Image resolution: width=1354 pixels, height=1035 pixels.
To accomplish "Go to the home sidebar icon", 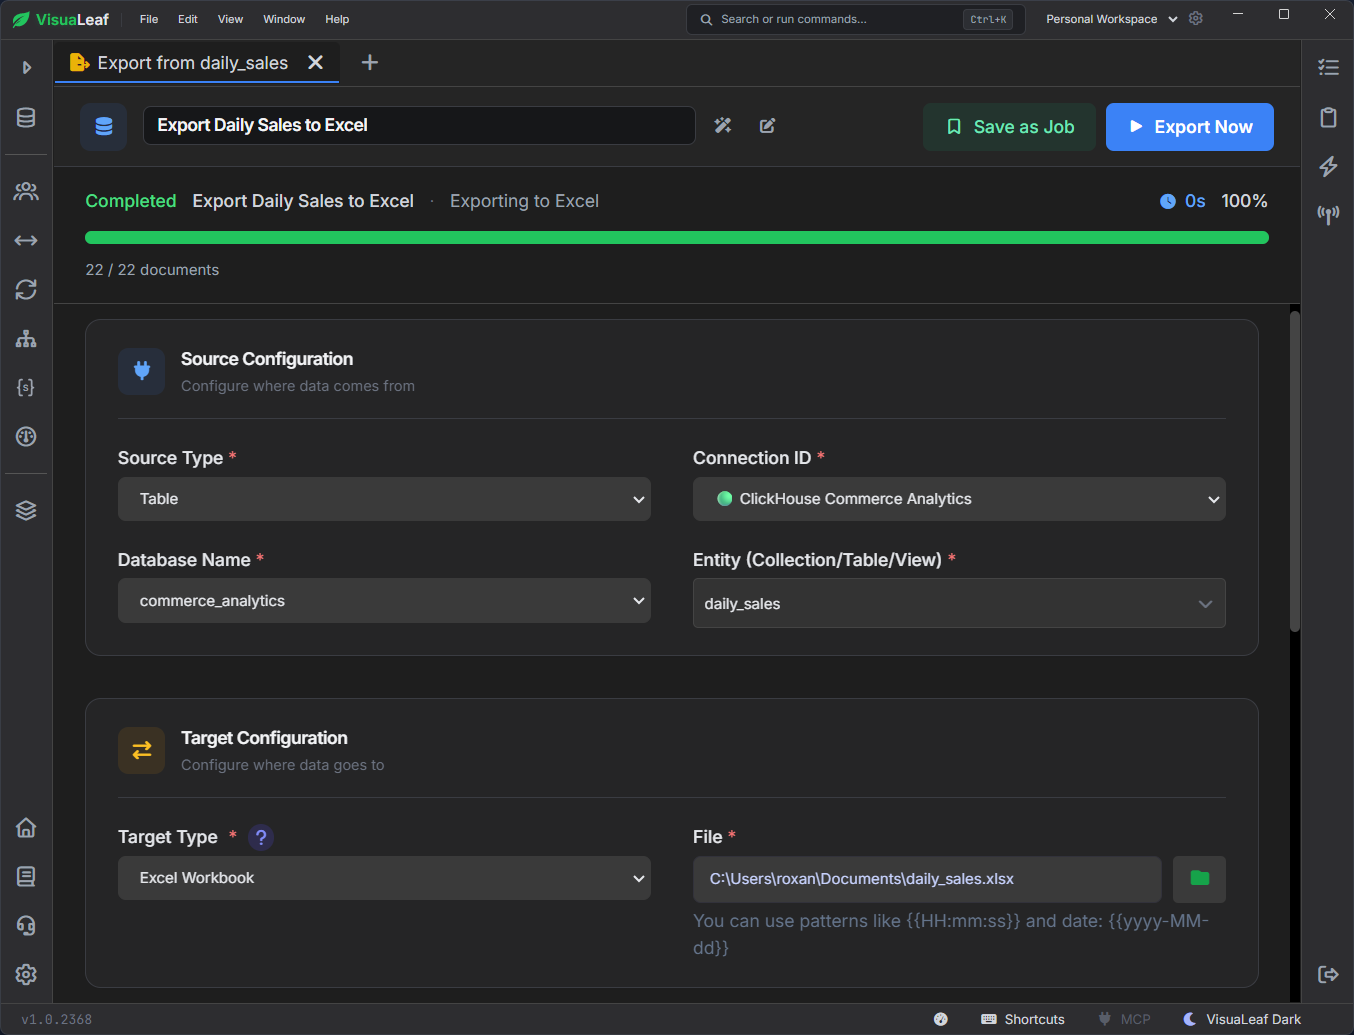I will (26, 827).
